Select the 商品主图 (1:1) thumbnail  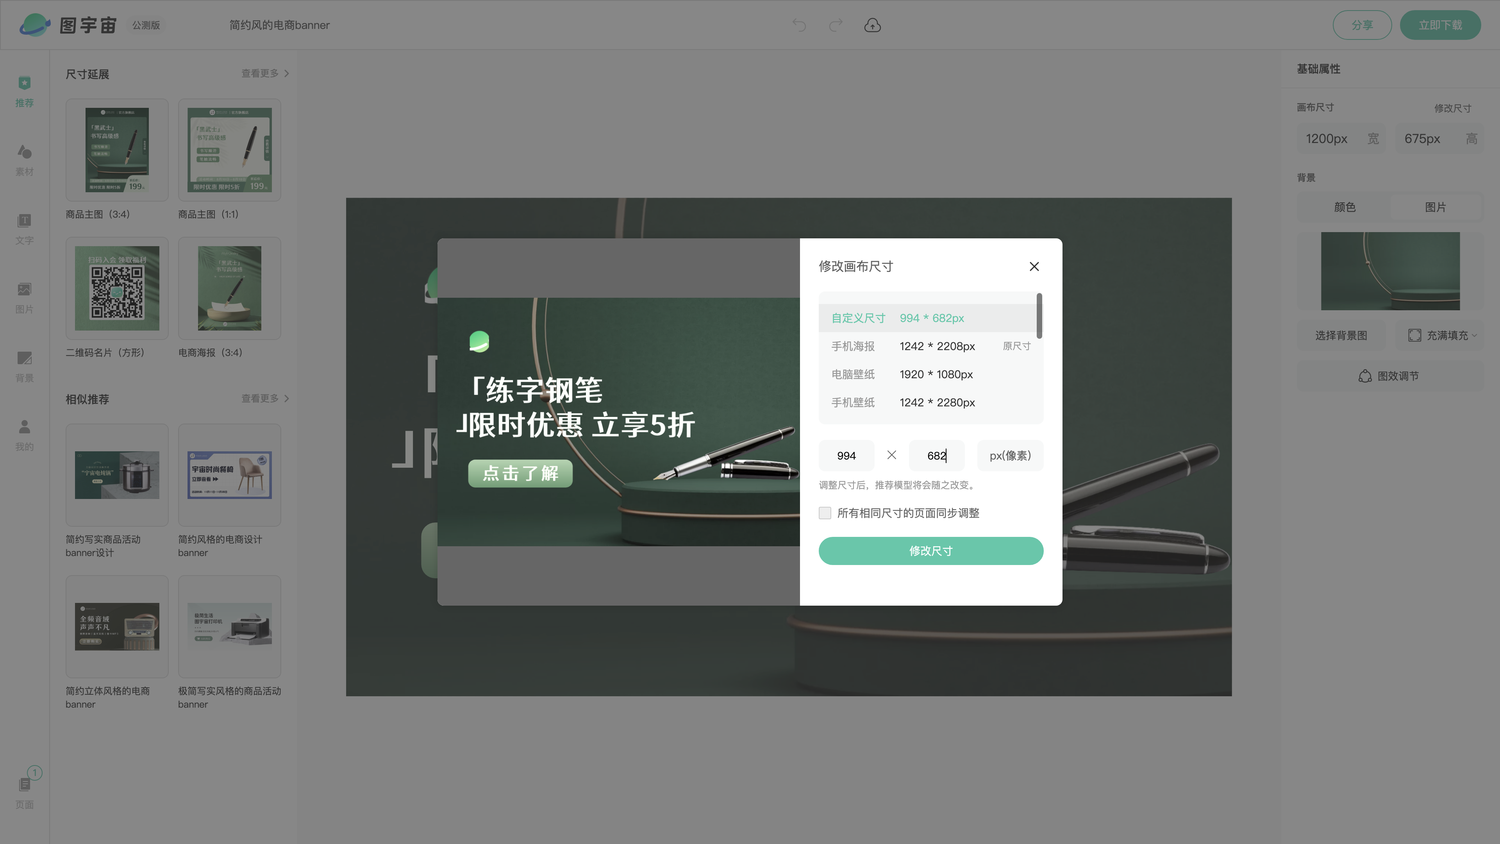point(229,150)
